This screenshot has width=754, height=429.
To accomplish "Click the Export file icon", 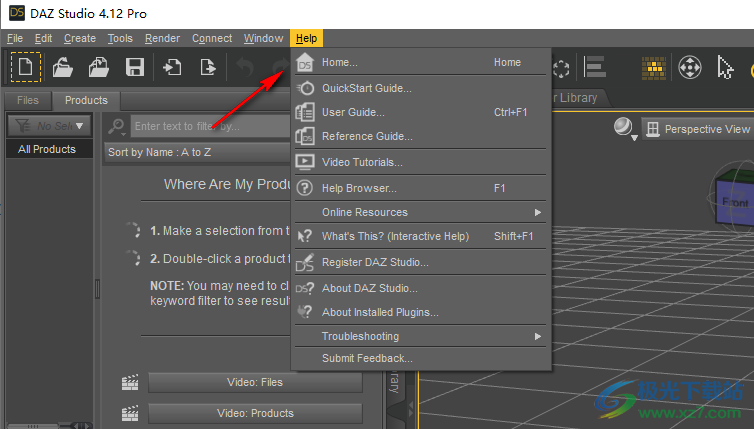I will (208, 67).
